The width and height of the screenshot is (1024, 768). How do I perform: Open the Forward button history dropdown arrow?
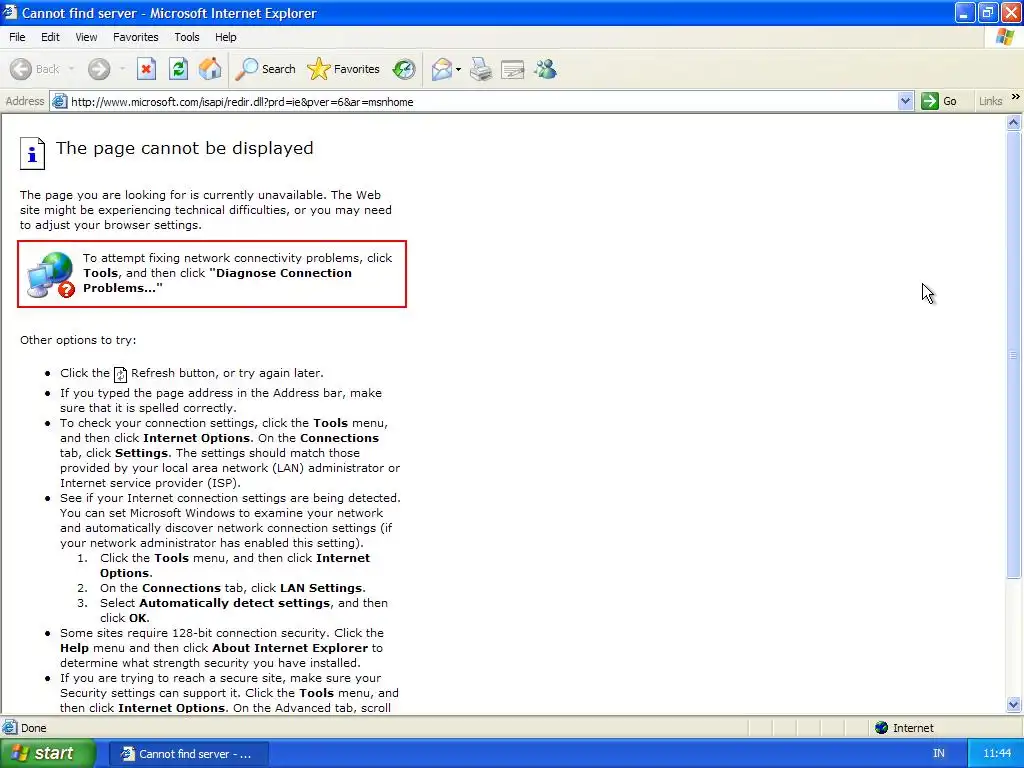[122, 69]
